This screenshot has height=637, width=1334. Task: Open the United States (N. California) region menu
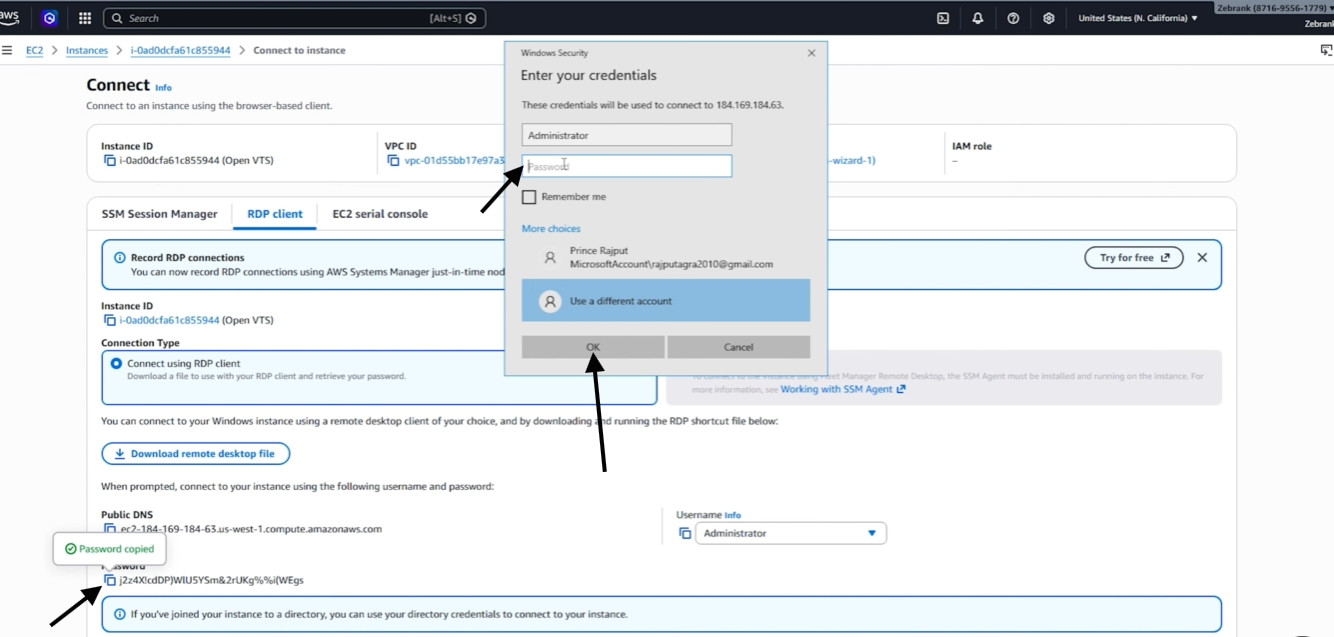click(1138, 18)
